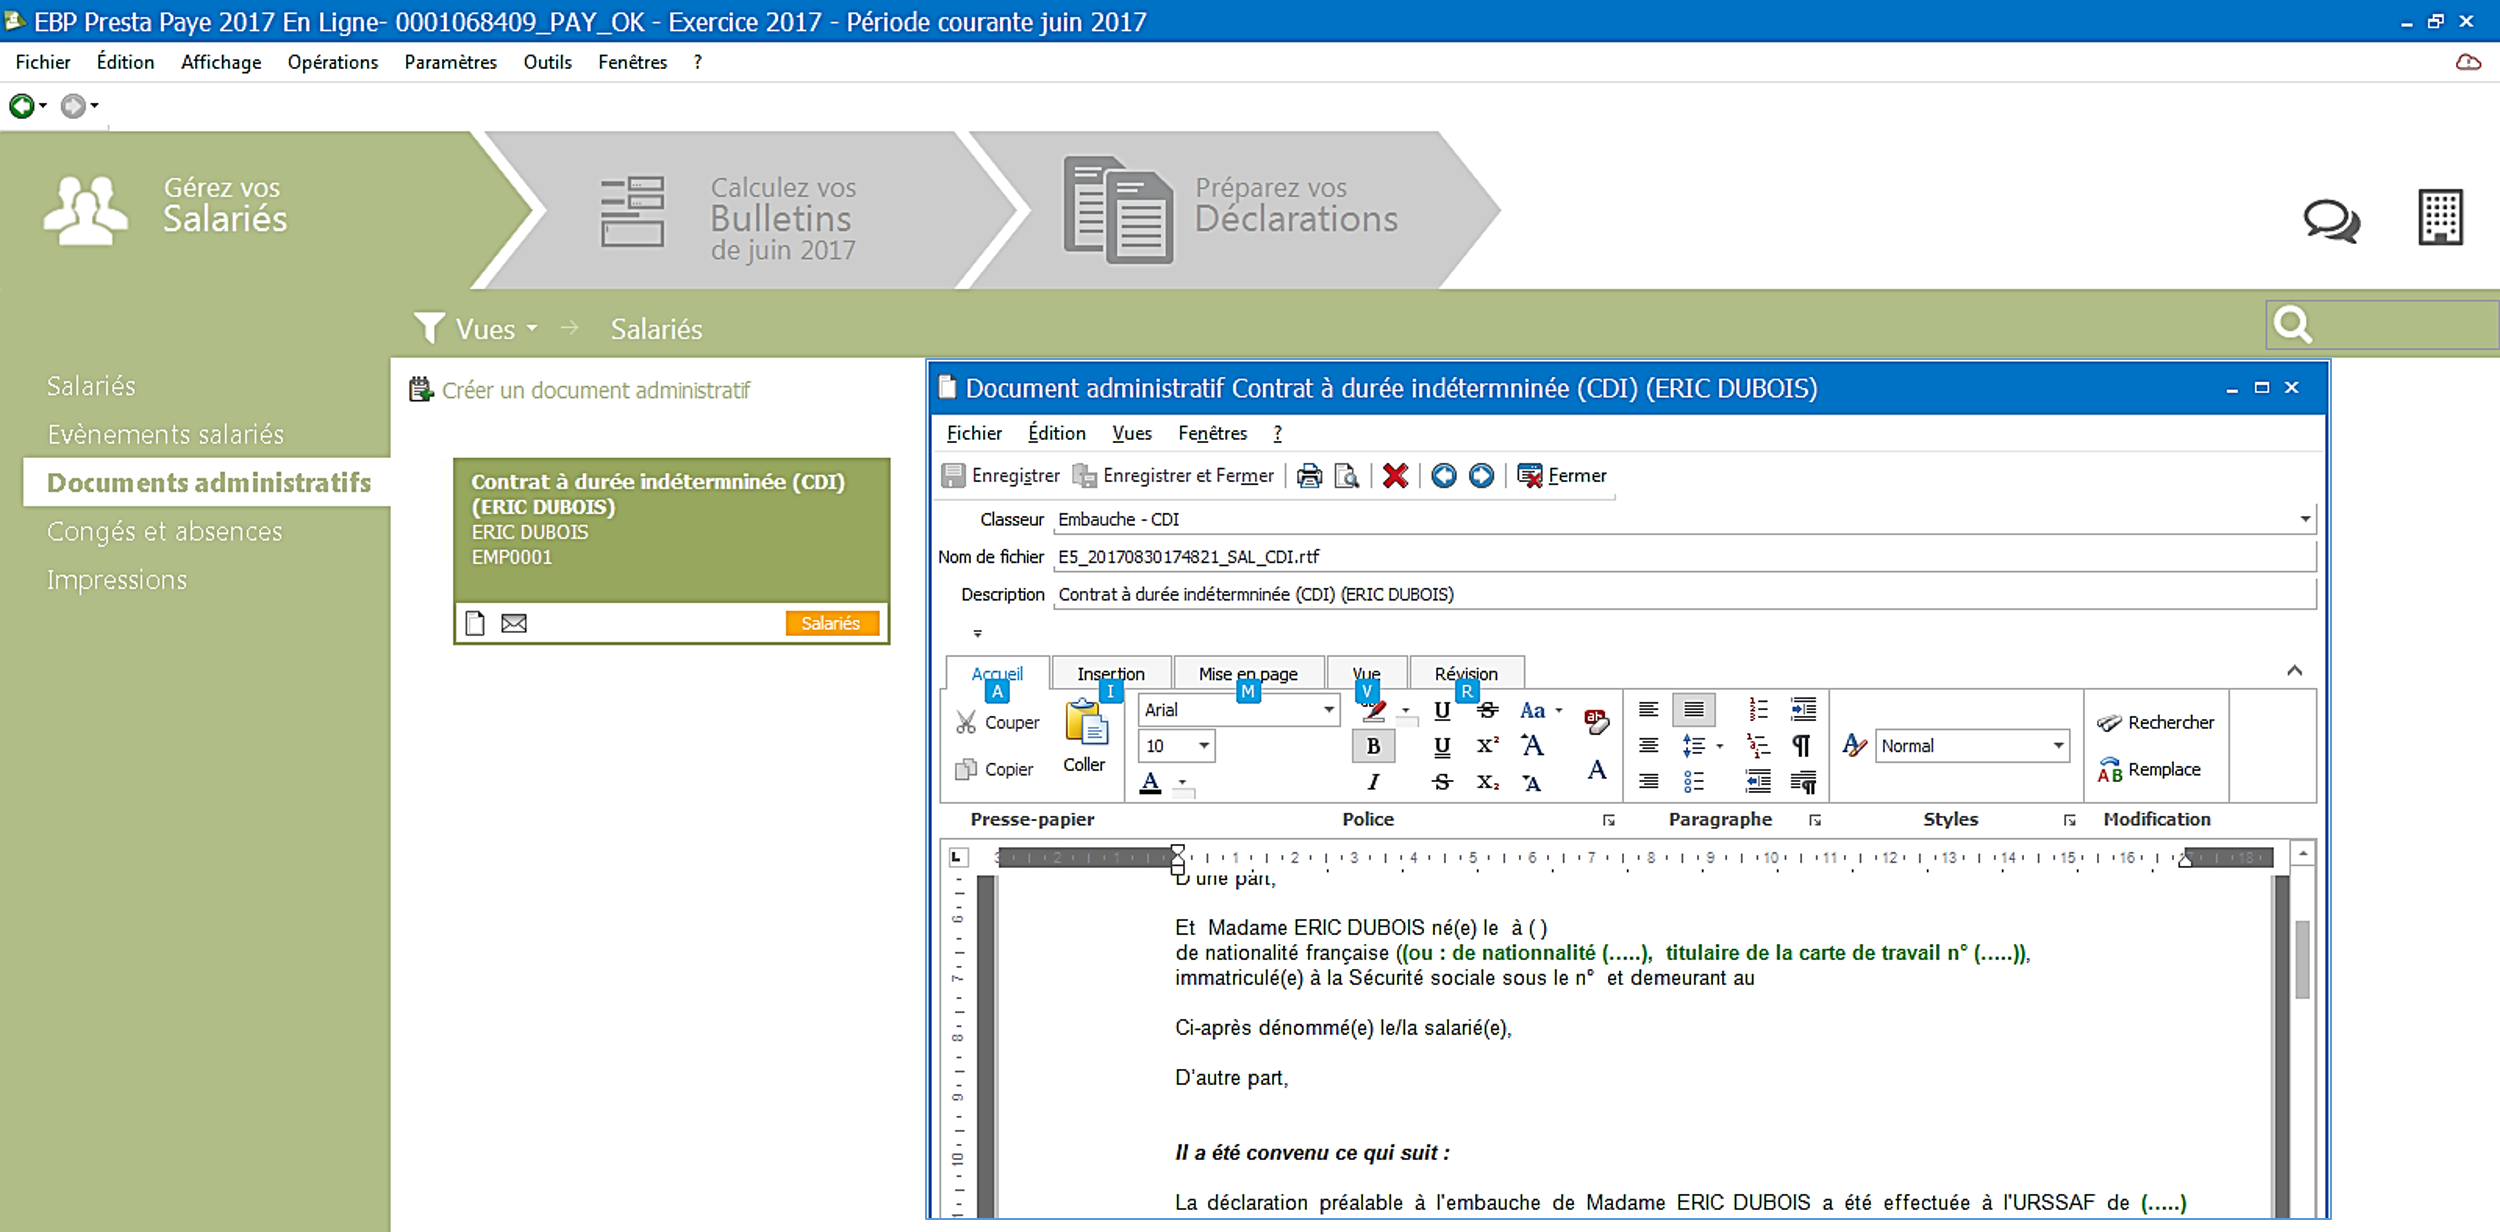Viewport: 2500px width, 1232px height.
Task: Click the quick styles A-pen icon
Action: pyautogui.click(x=1854, y=746)
